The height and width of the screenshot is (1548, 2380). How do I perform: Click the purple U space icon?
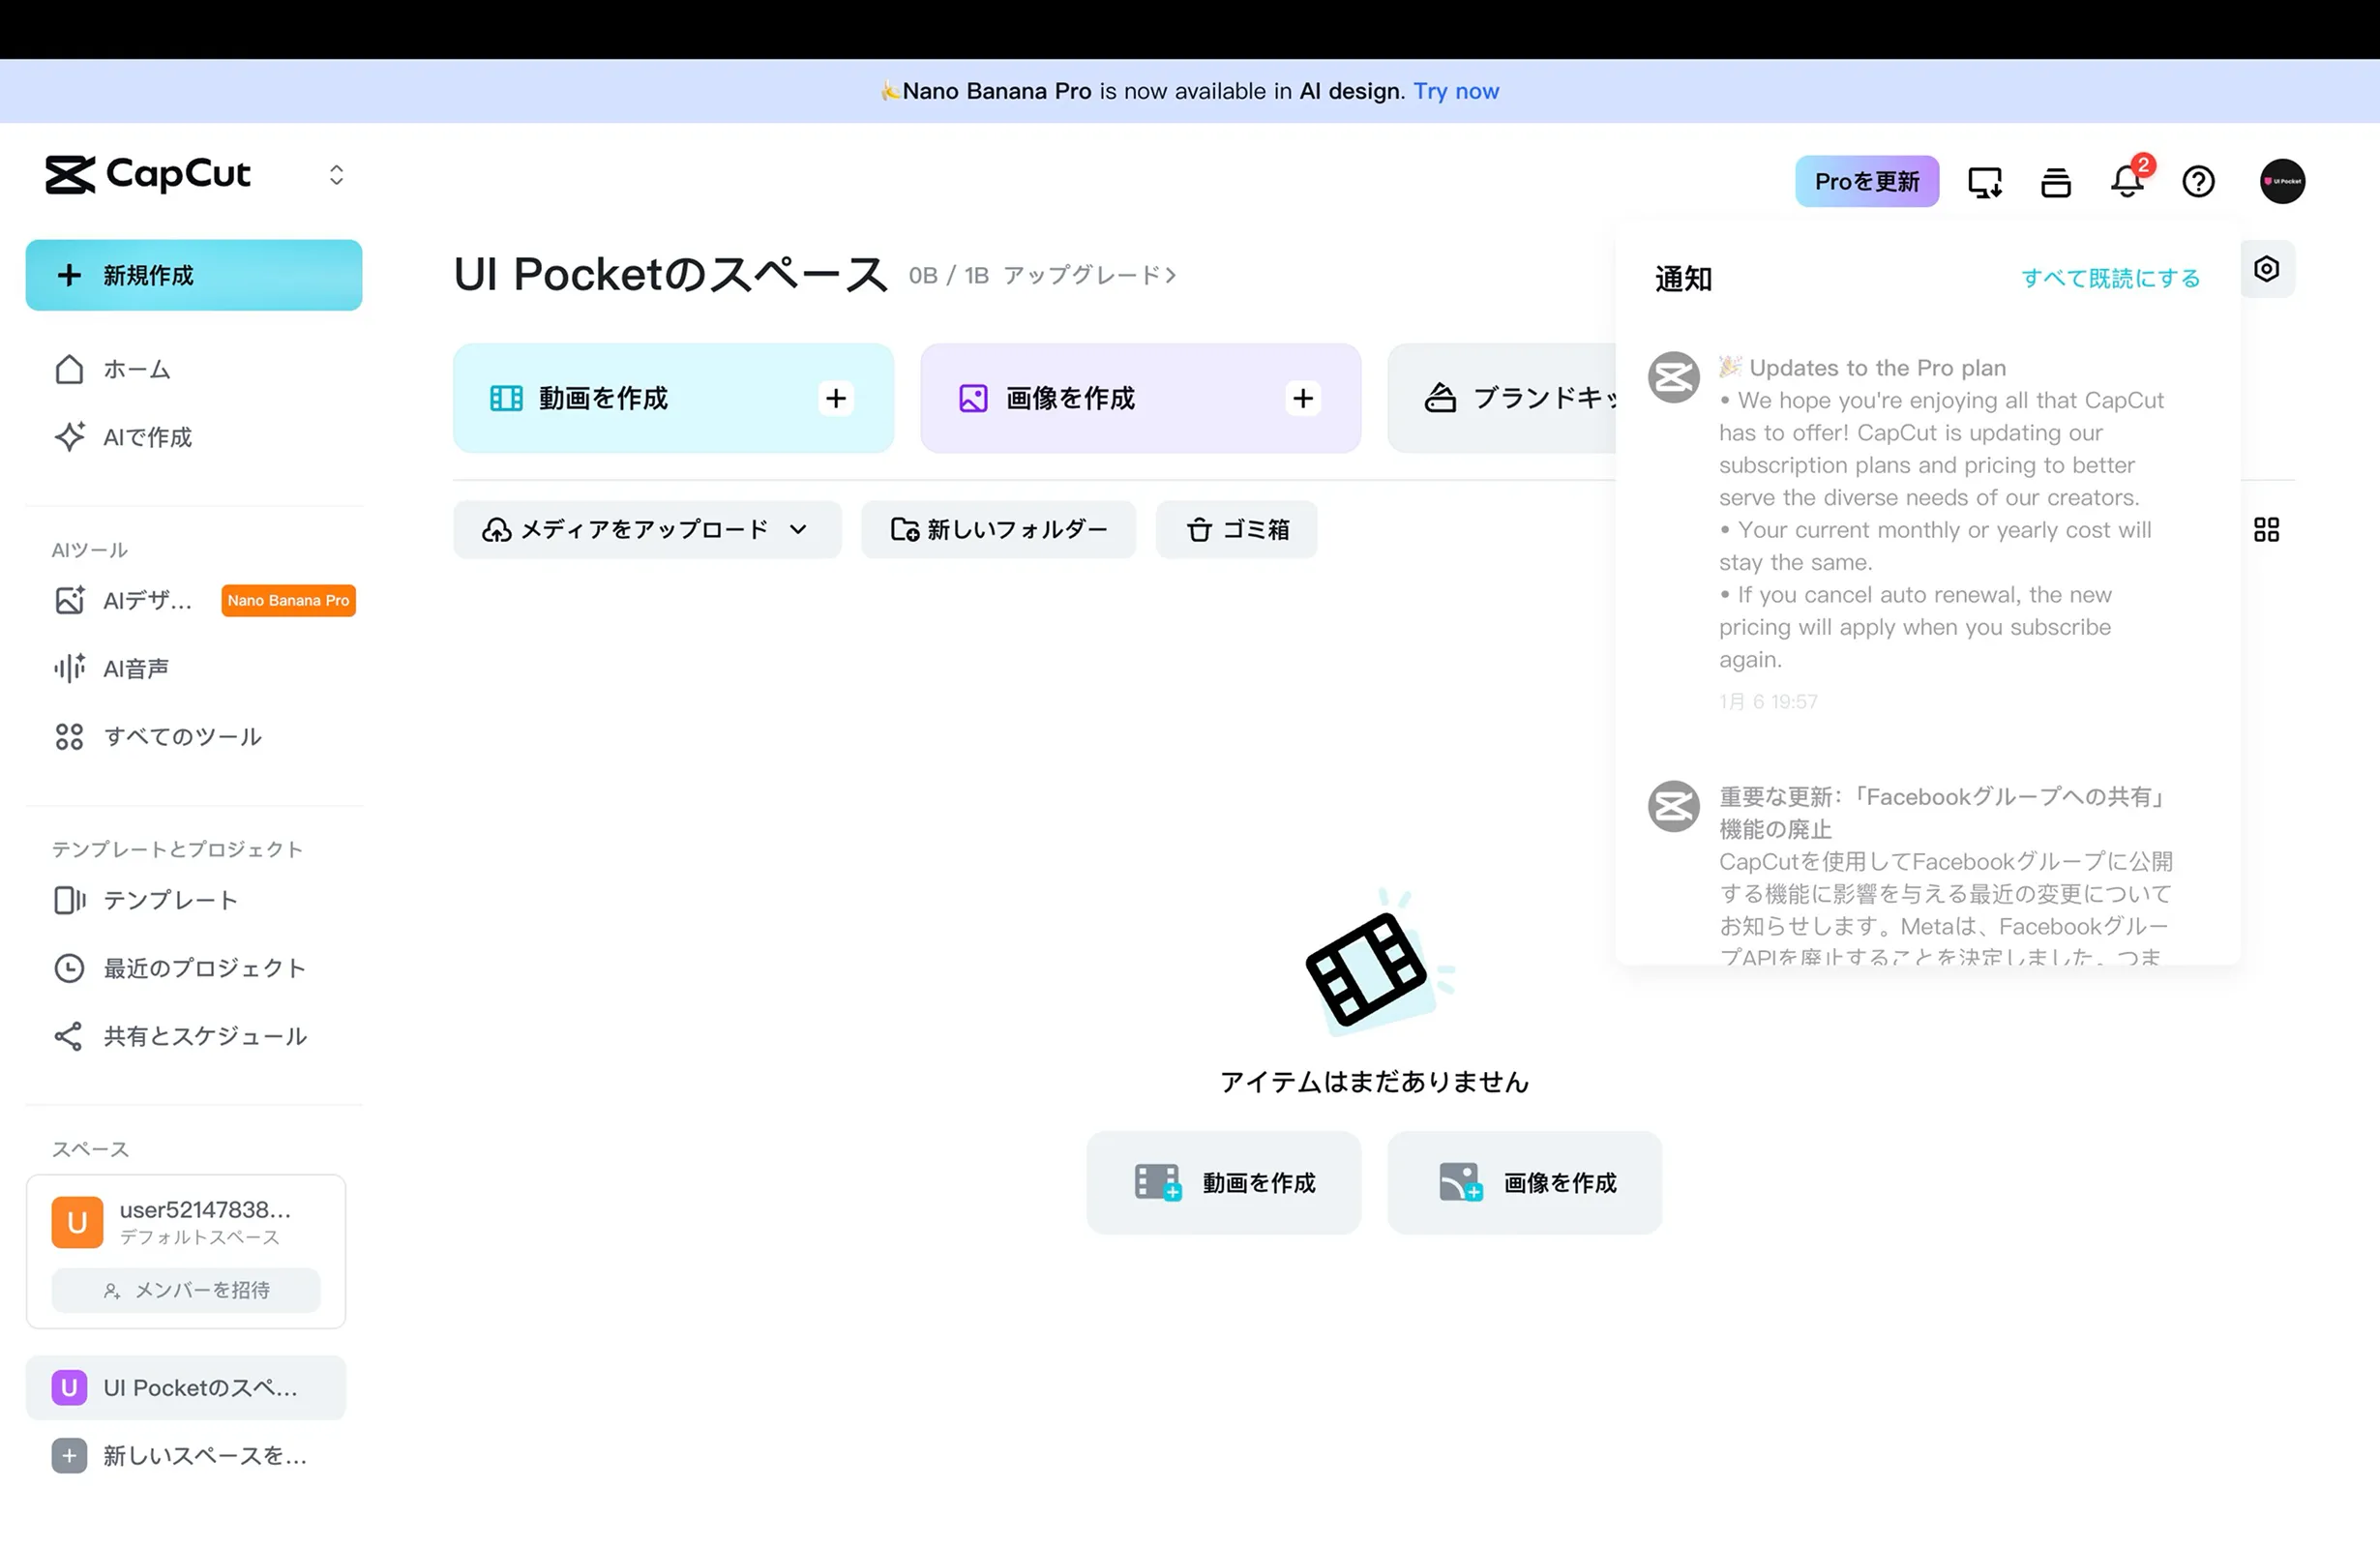click(x=69, y=1387)
